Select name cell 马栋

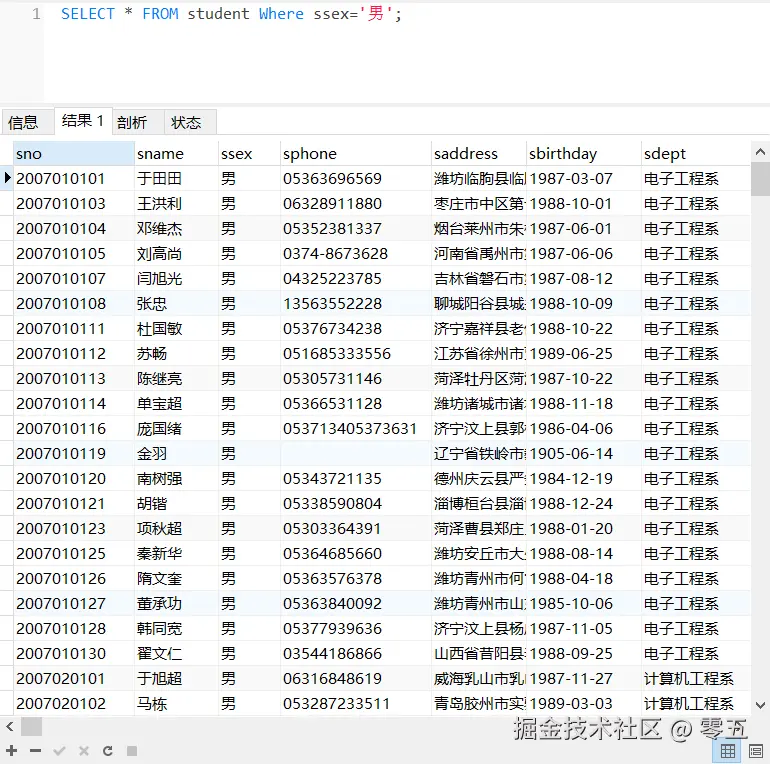[x=176, y=704]
